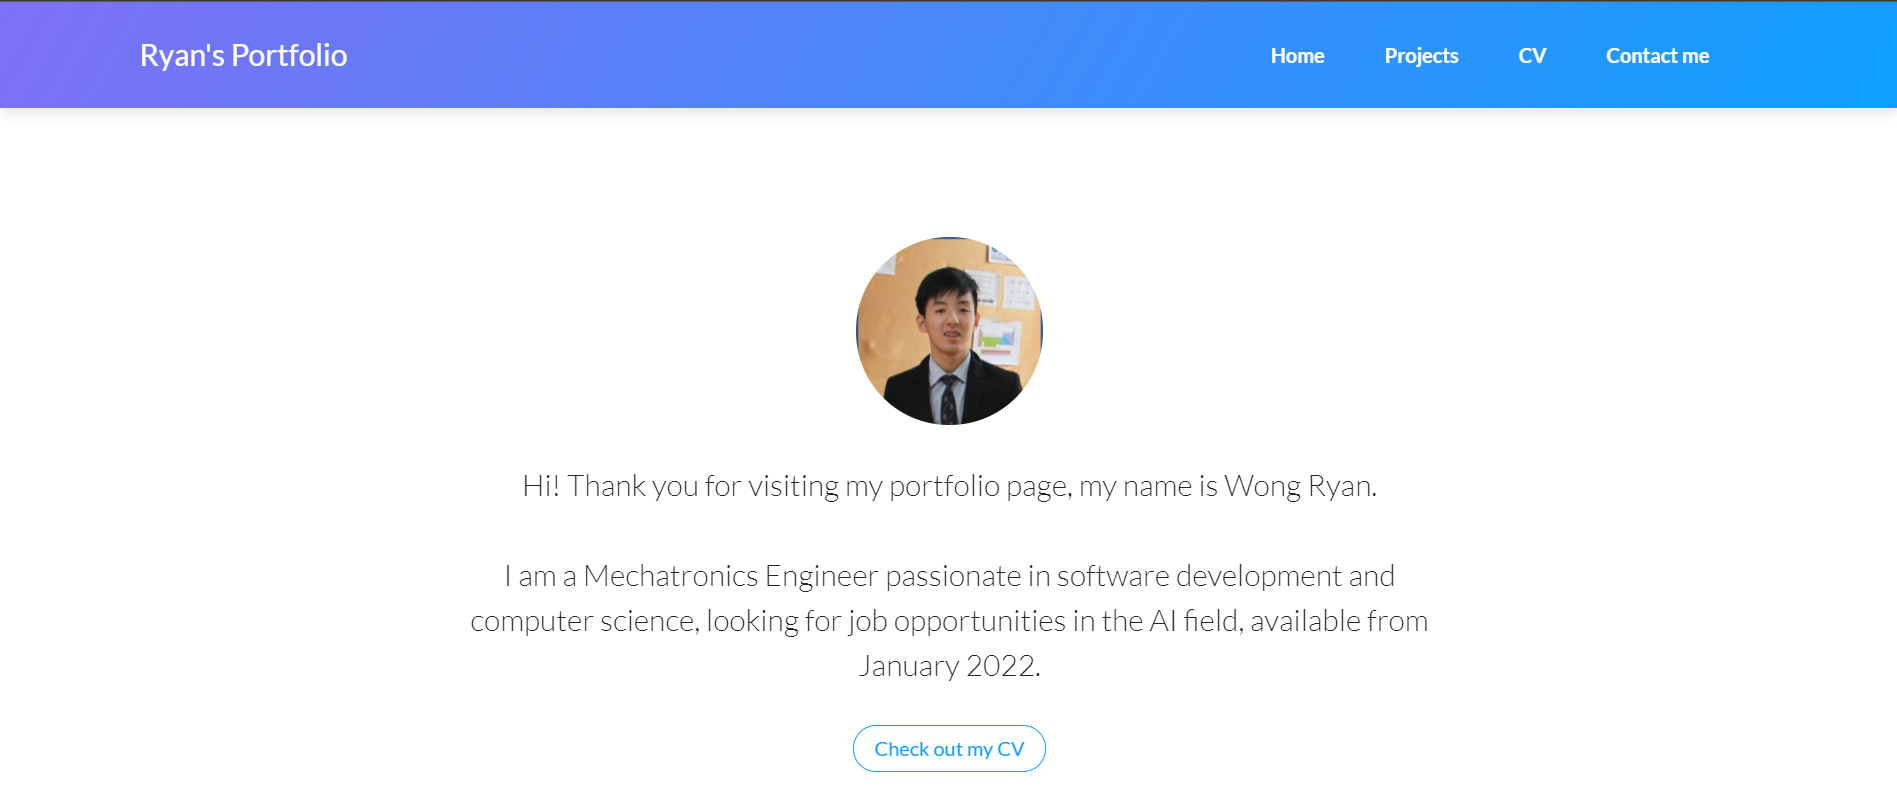Open Ryan's CV with the rounded button
The image size is (1897, 790).
(x=948, y=748)
